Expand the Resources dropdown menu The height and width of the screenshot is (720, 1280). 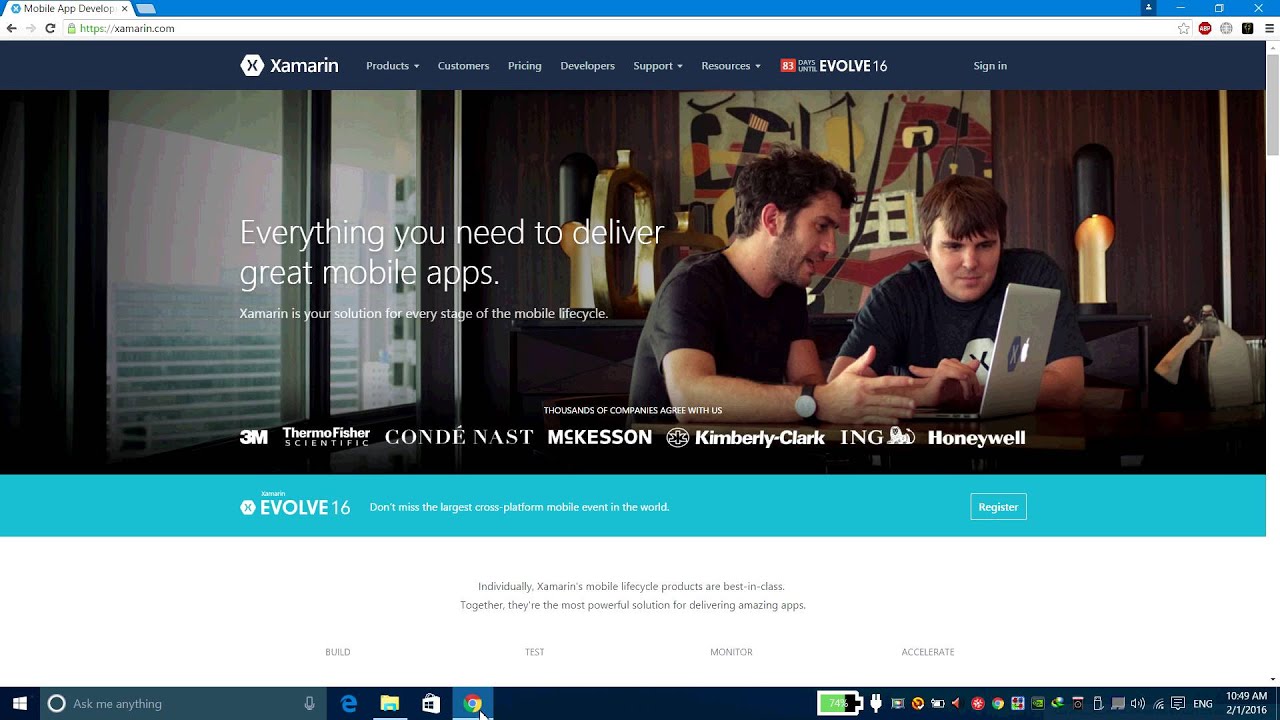coord(731,66)
